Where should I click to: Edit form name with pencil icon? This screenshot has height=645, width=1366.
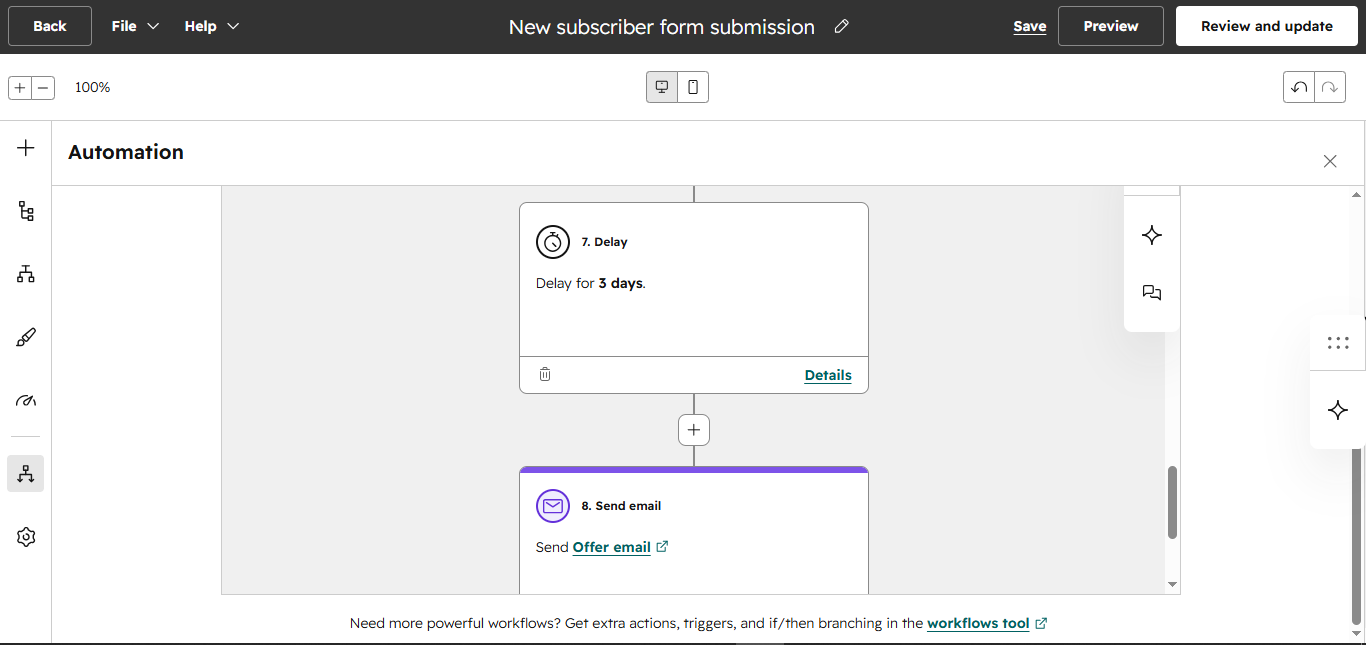click(x=841, y=26)
